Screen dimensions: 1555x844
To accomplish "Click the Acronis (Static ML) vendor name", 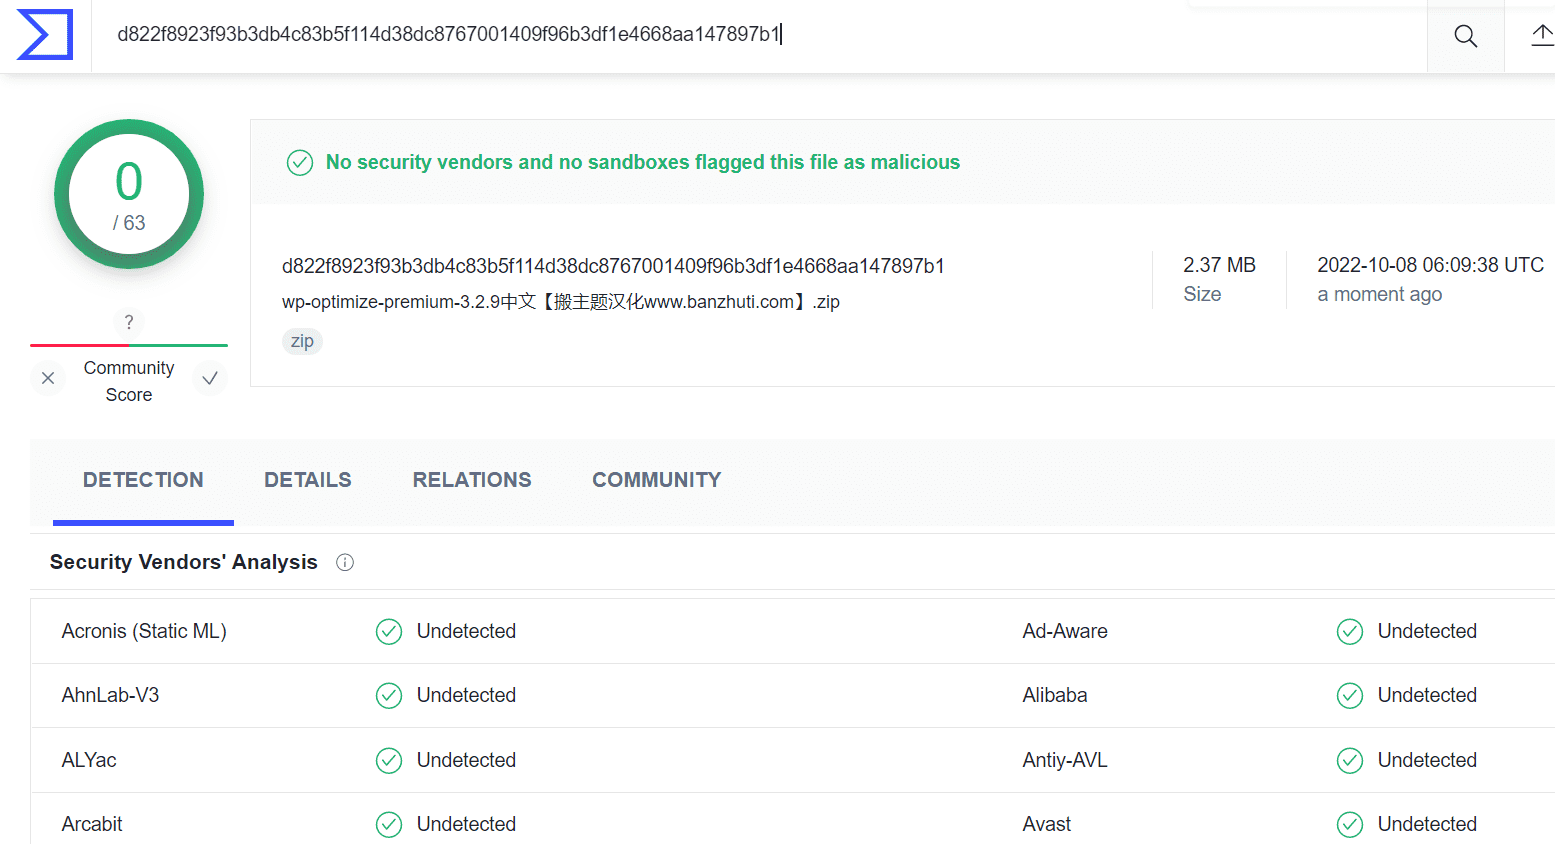I will pyautogui.click(x=144, y=631).
